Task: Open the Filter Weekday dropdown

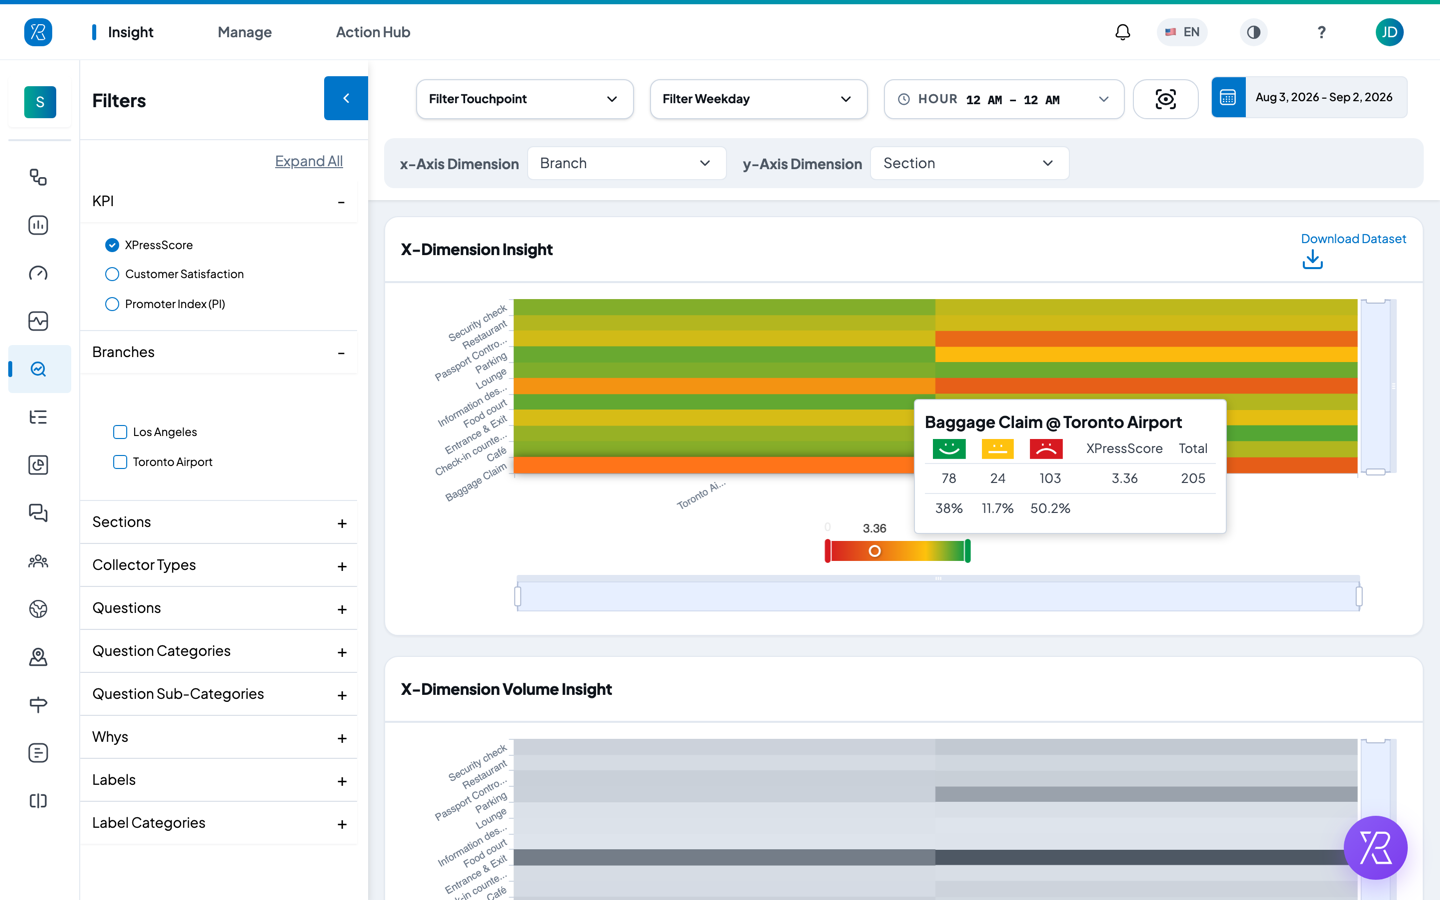Action: (x=758, y=99)
